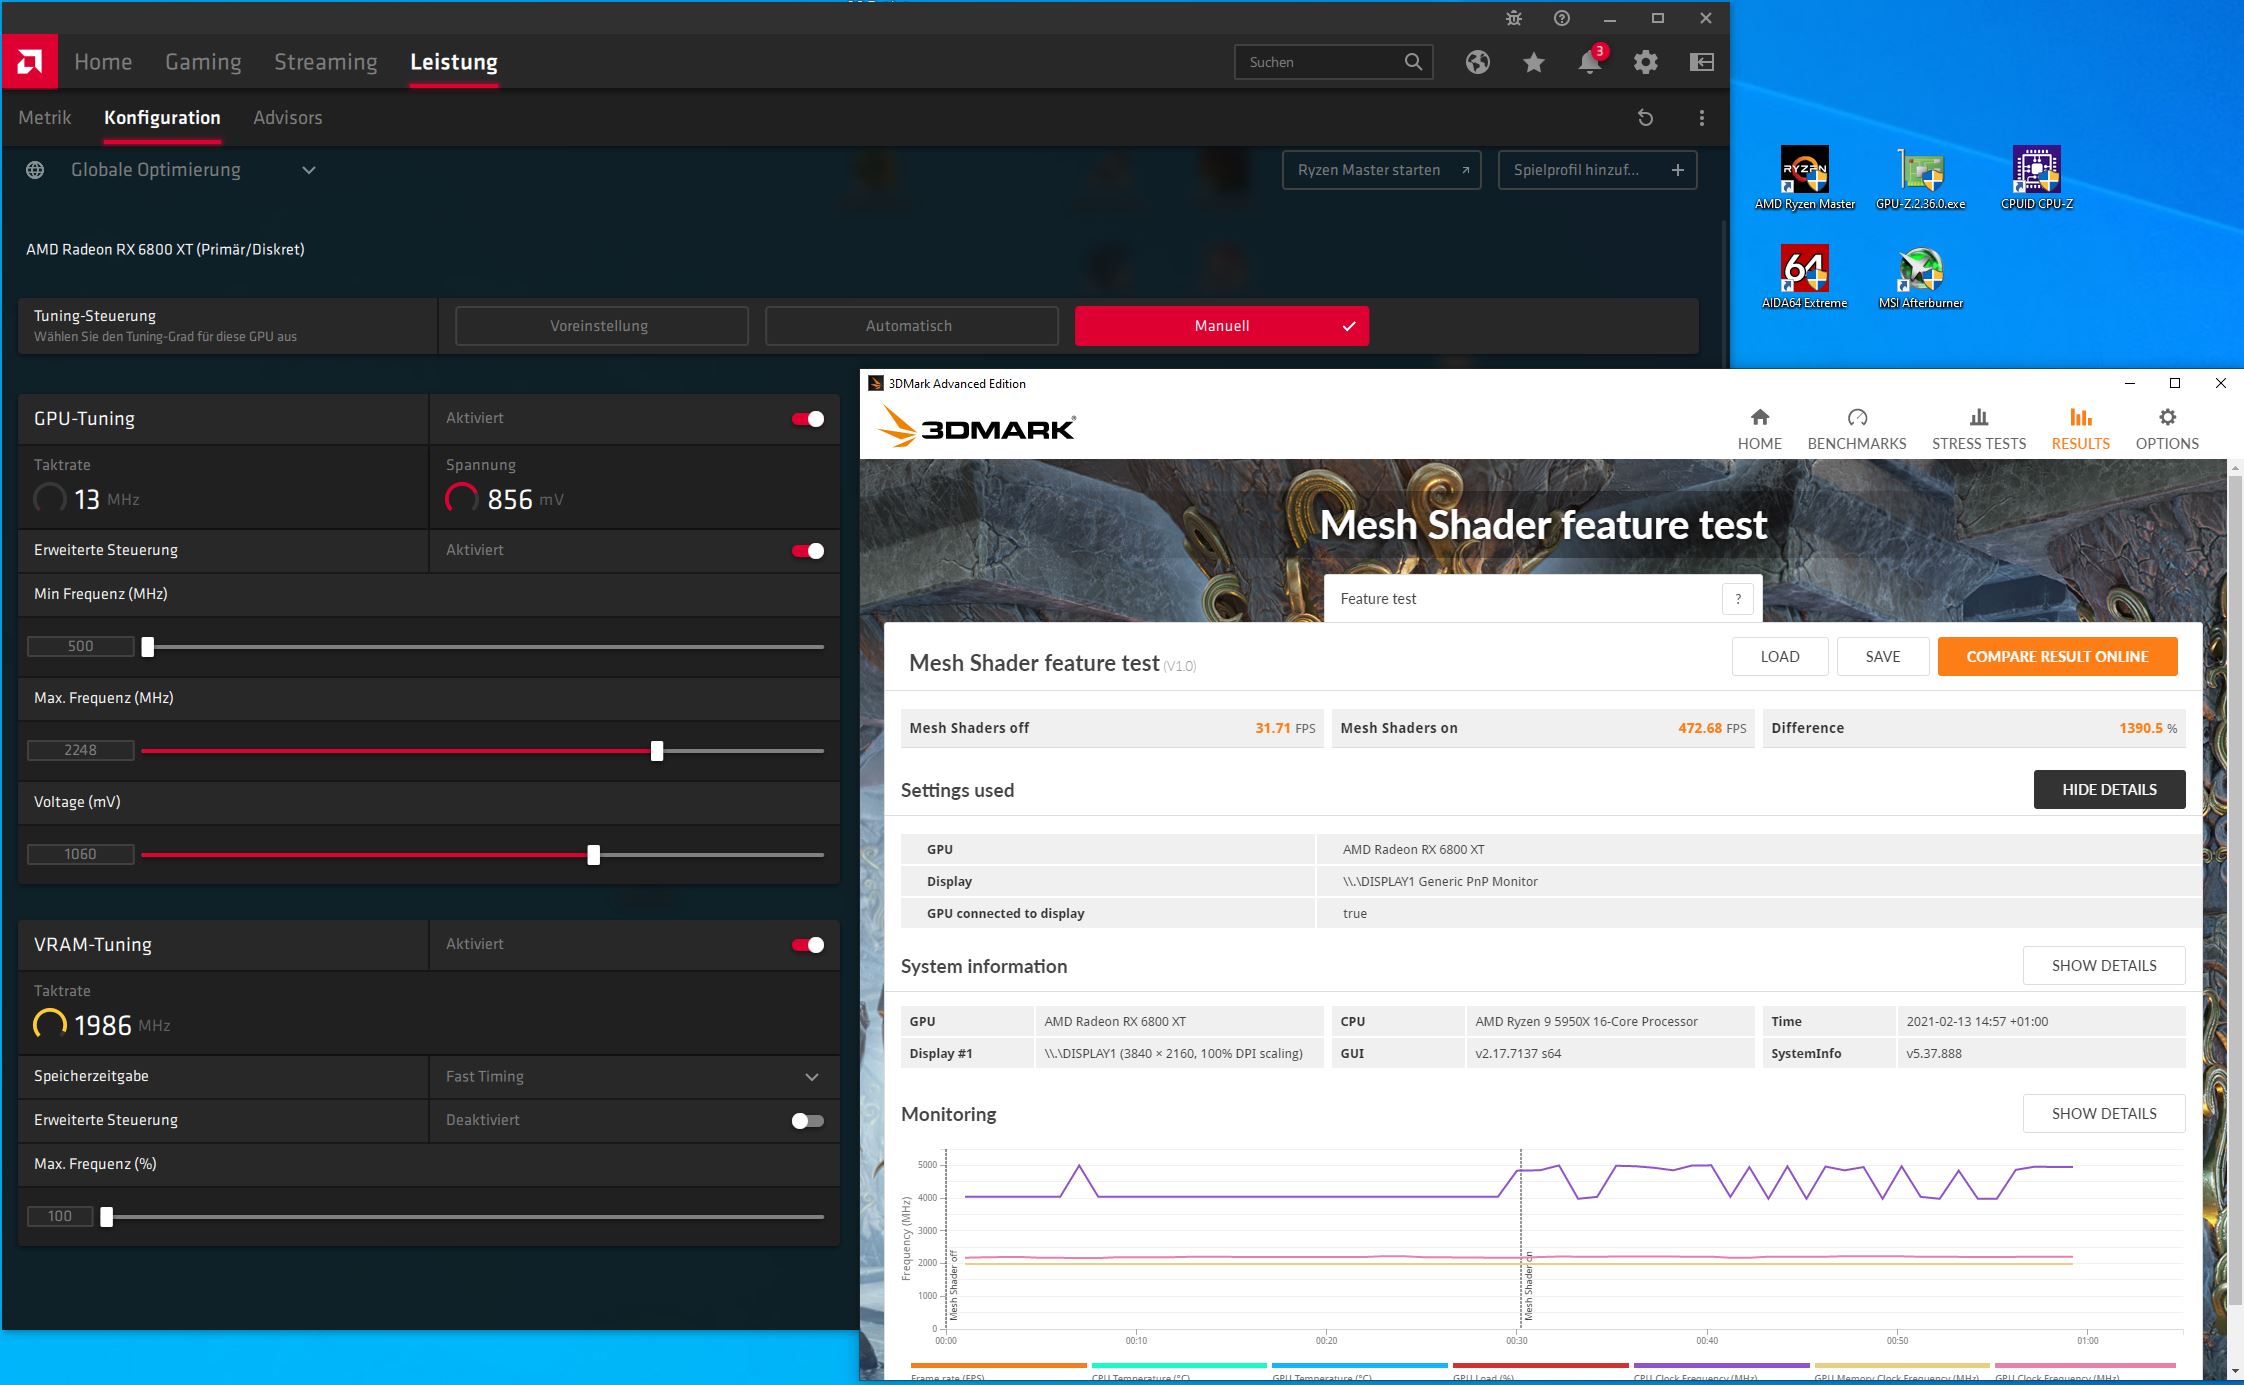The width and height of the screenshot is (2244, 1385).
Task: Open Radeon settings gear icon
Action: click(x=1645, y=62)
